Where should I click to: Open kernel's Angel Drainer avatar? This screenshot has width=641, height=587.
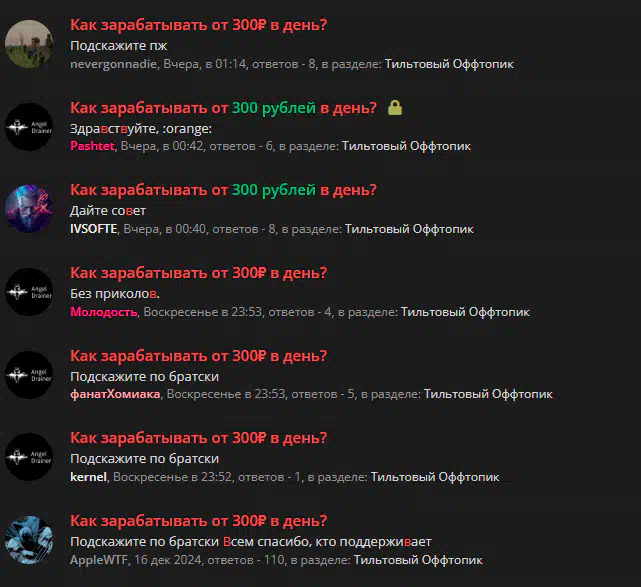coord(29,457)
